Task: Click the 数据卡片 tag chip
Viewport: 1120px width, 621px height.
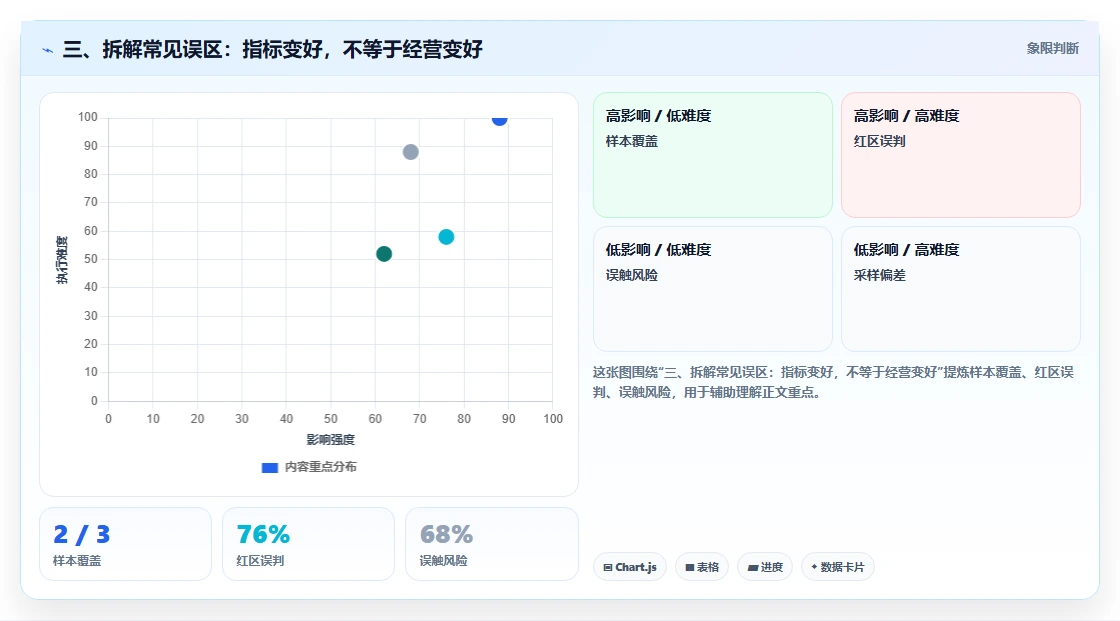Action: [x=838, y=567]
